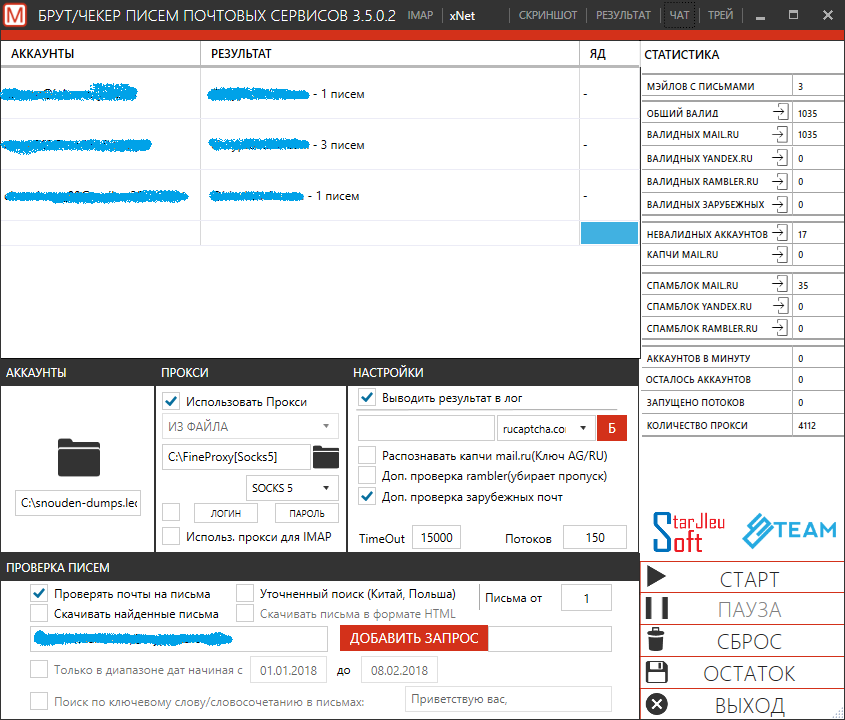This screenshot has height=720, width=845.
Task: Click export arrow for НЕВАЛИДНЫХ АККАУНТОВ
Action: pos(780,233)
